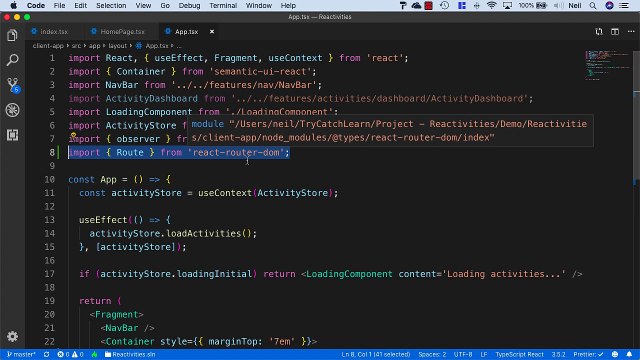The height and width of the screenshot is (360, 640).
Task: Expand the breadcrumb ellipsis symbols dropdown
Action: pyautogui.click(x=179, y=46)
